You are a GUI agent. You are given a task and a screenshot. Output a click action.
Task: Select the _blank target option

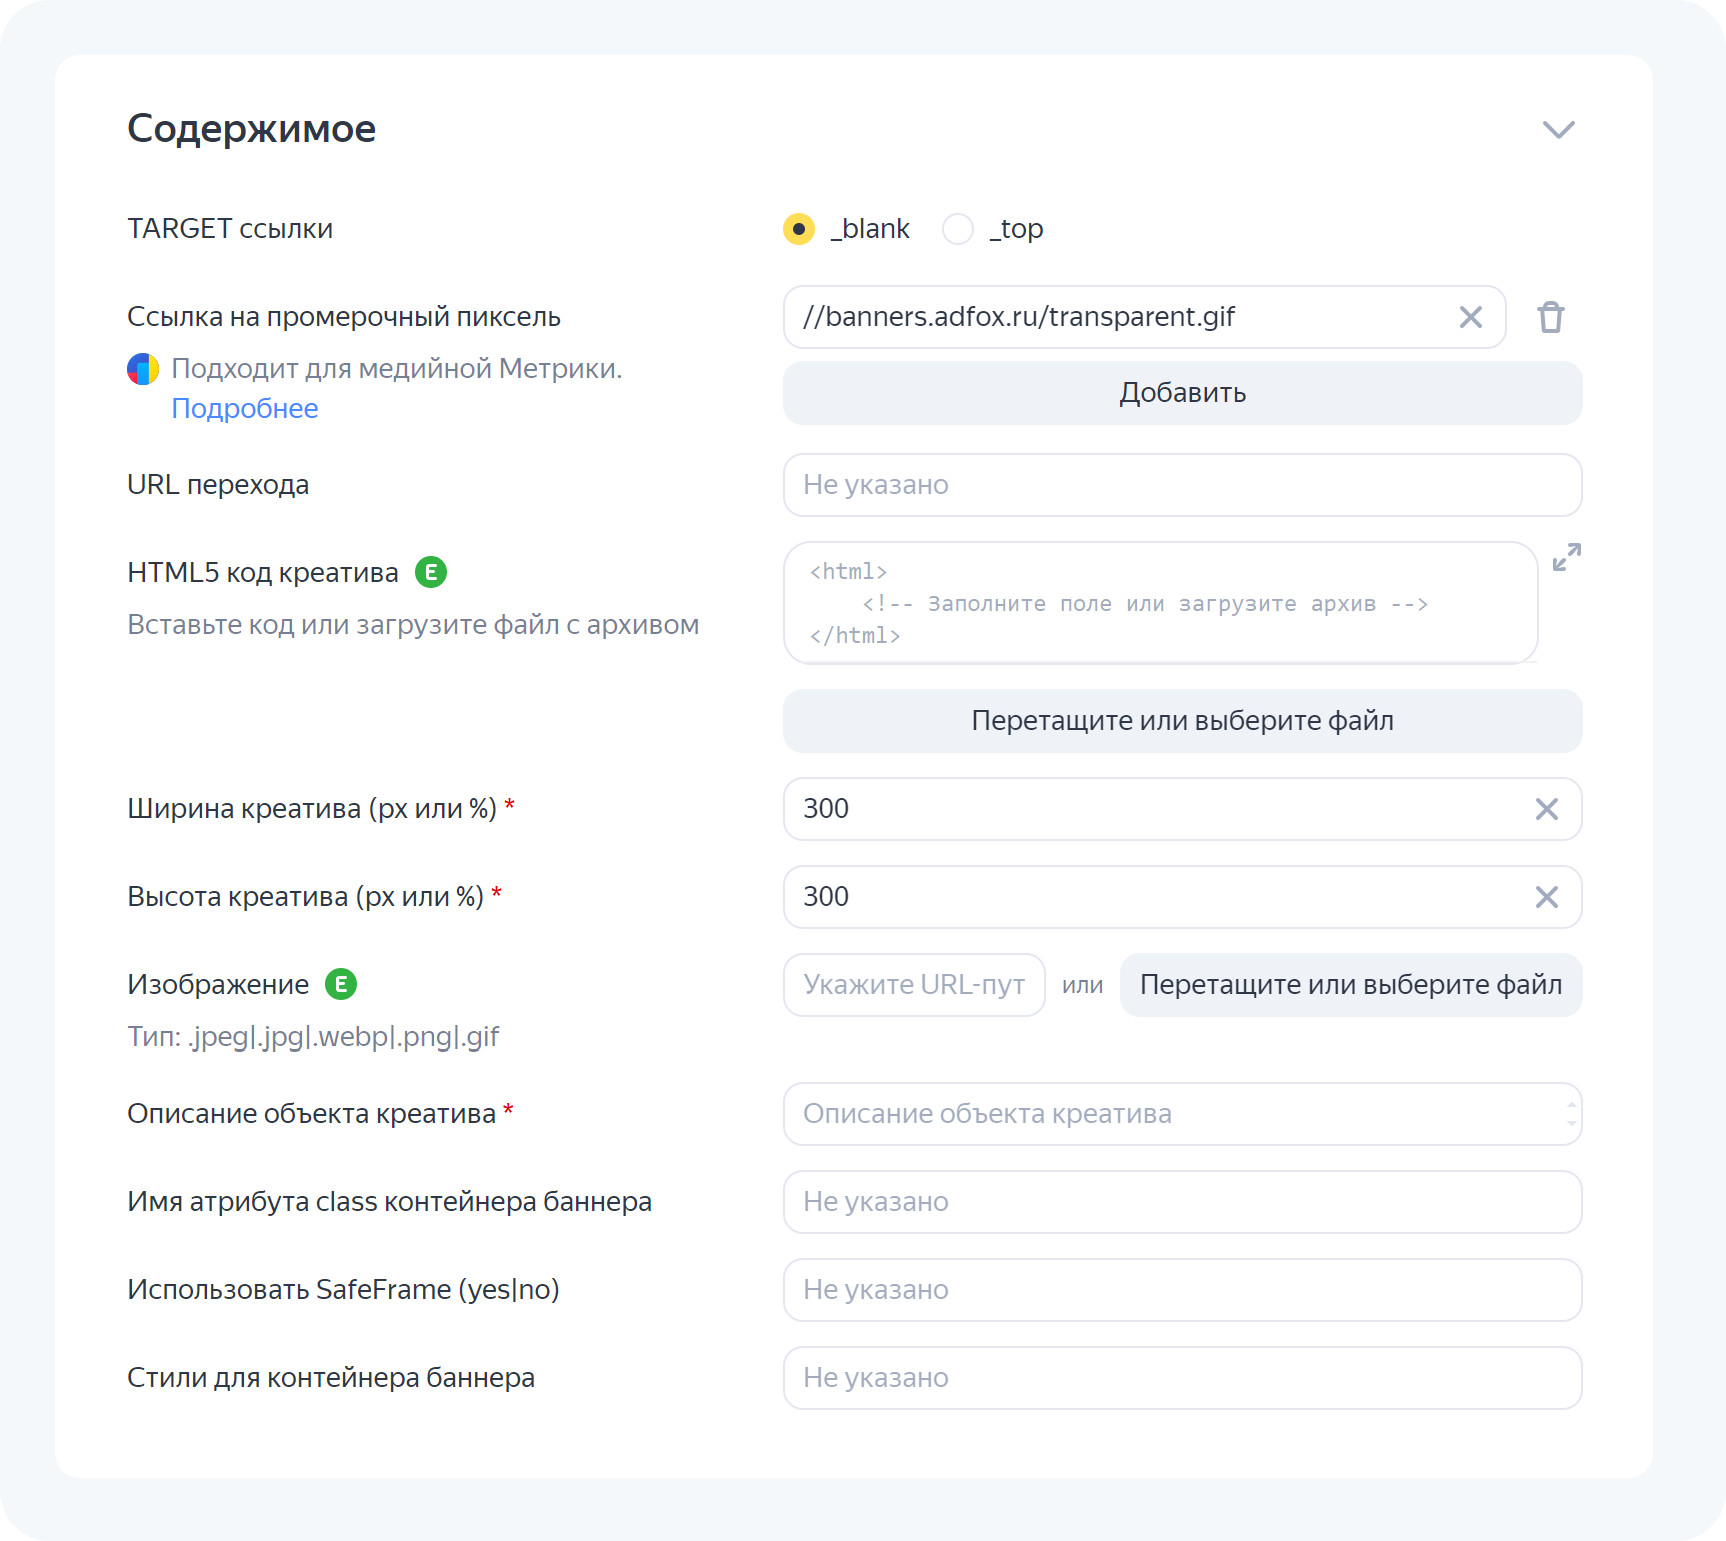(x=799, y=229)
